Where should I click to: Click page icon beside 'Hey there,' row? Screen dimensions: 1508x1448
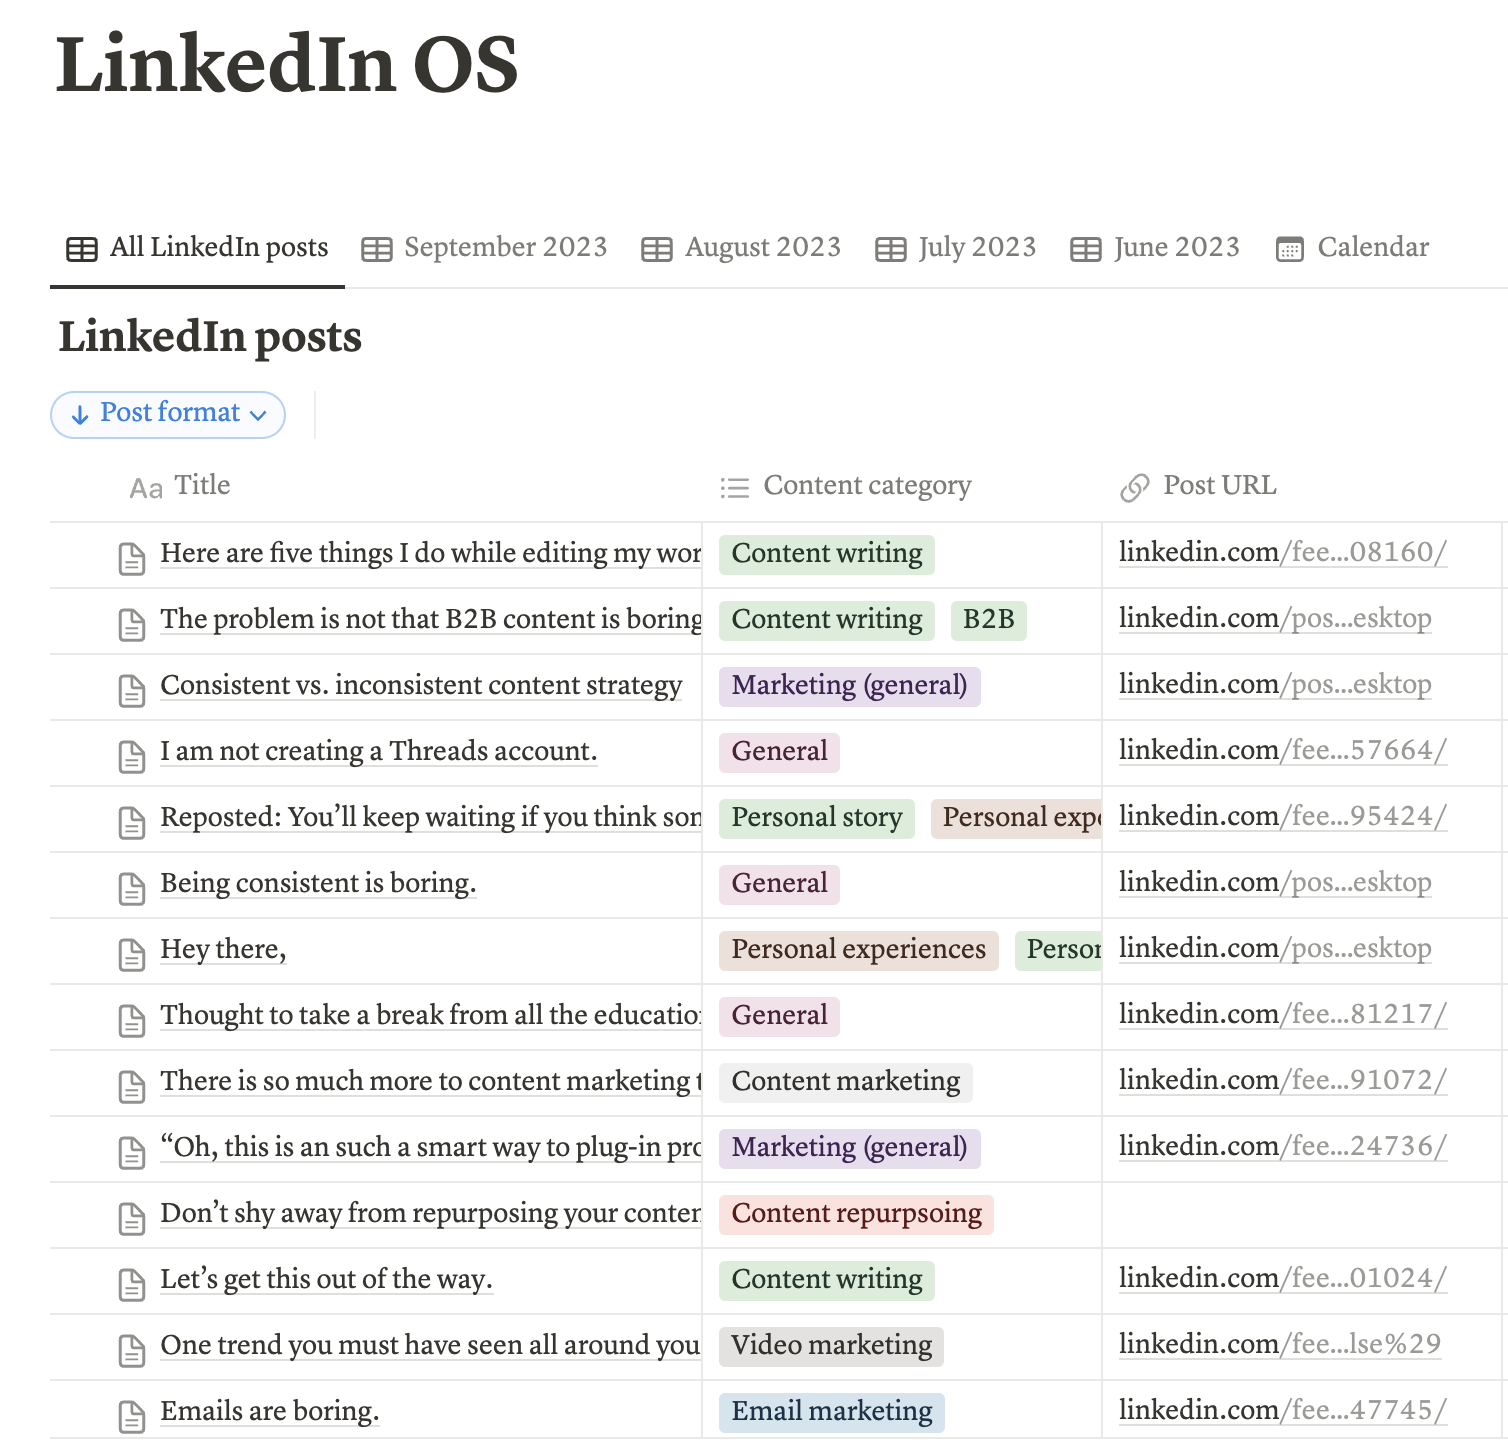pos(132,954)
